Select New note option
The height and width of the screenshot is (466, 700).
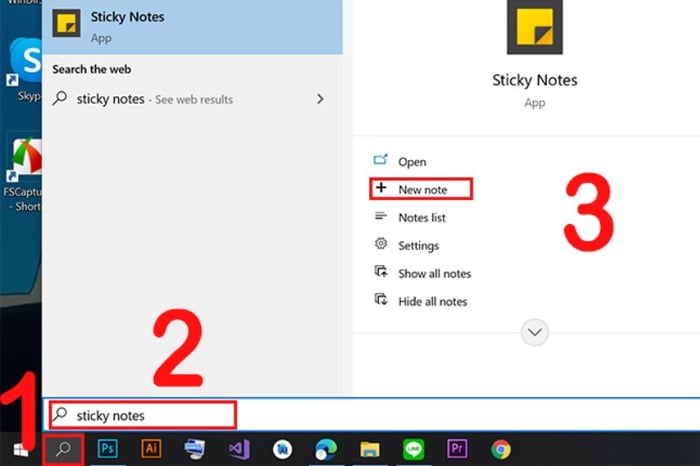pos(421,189)
